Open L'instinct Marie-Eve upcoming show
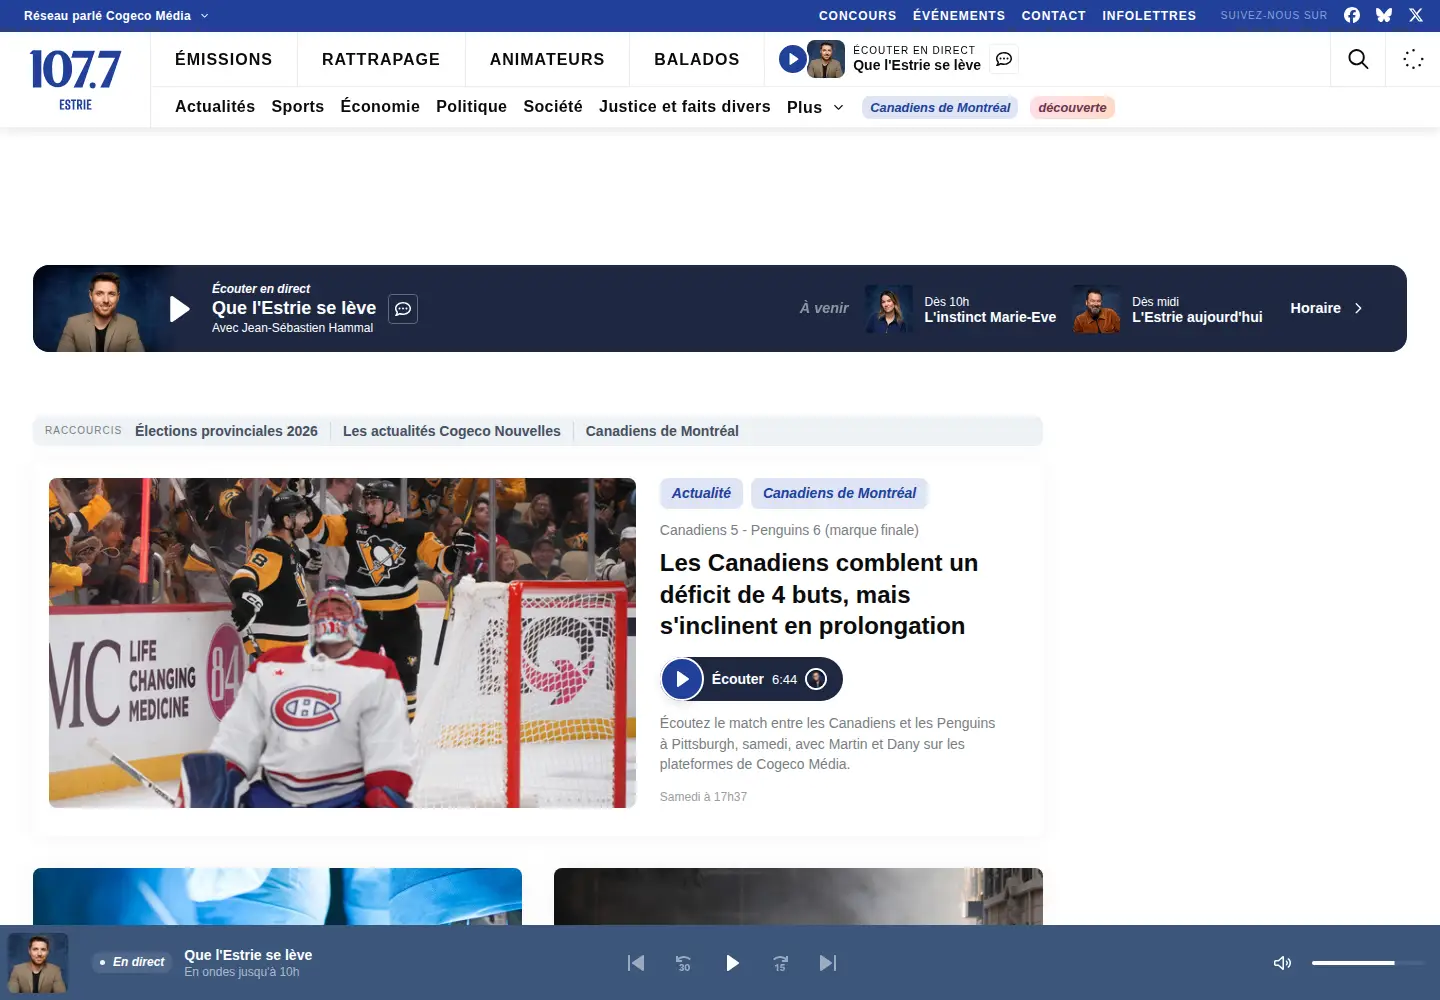 pyautogui.click(x=961, y=309)
